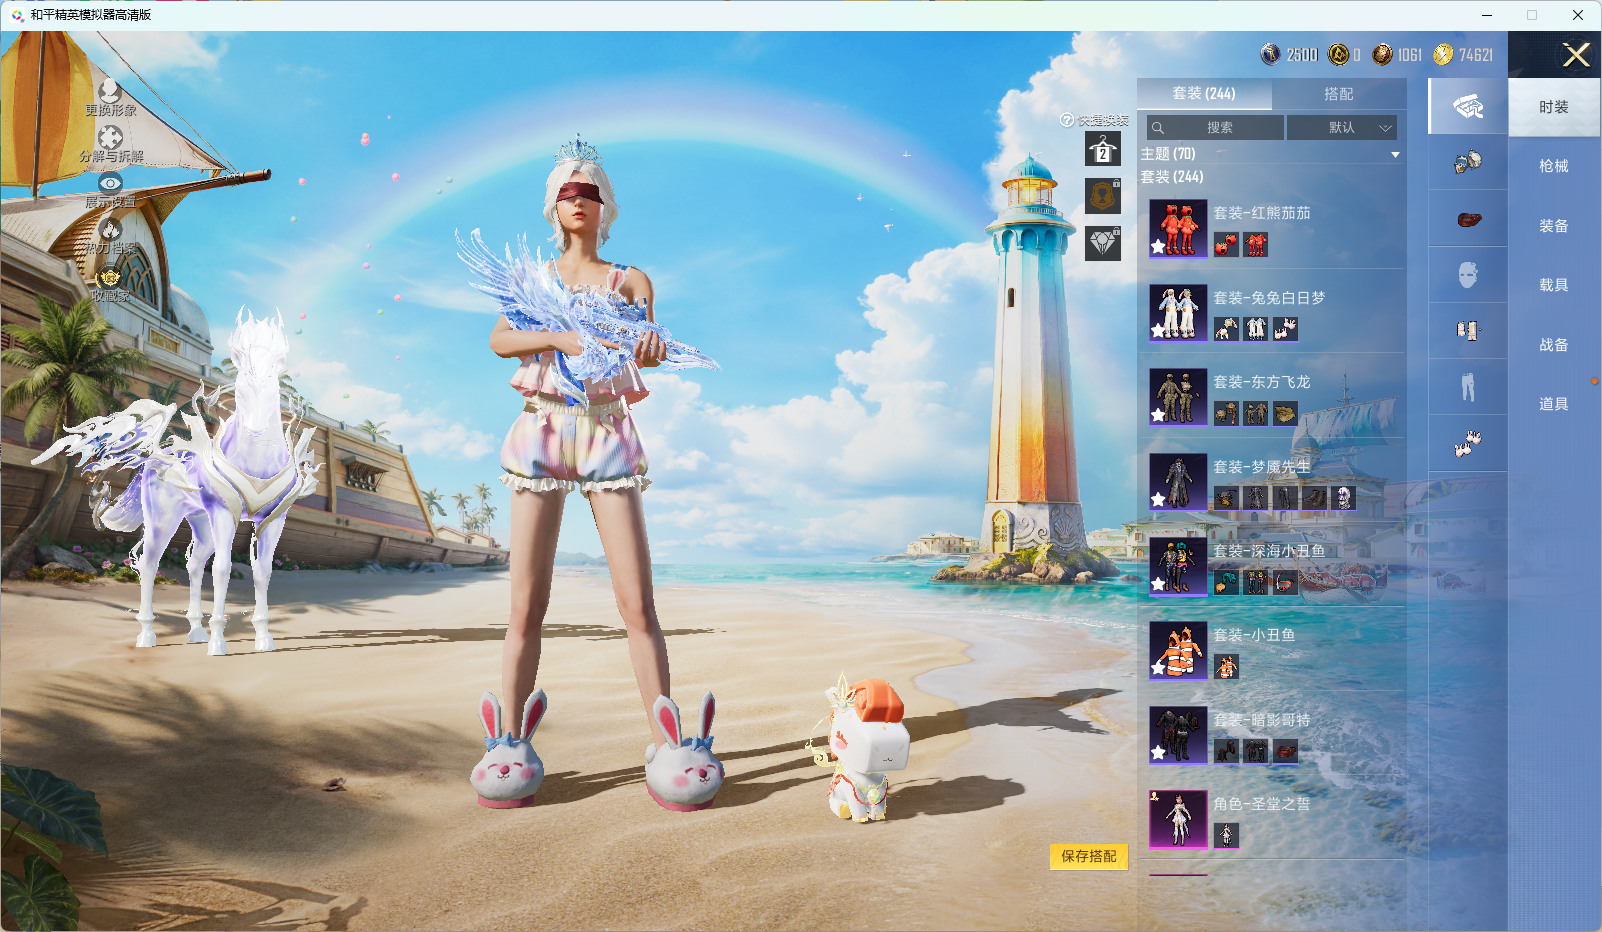The image size is (1602, 932).
Task: Minimize the 和平精英模拟器高清版 window
Action: point(1487,15)
